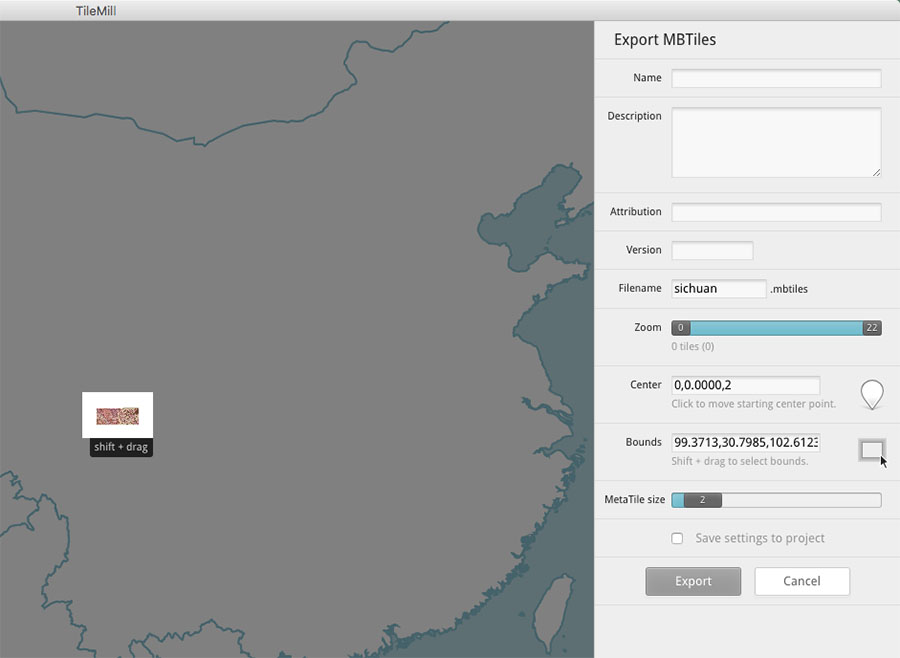
Task: Click the Version input field
Action: (x=712, y=250)
